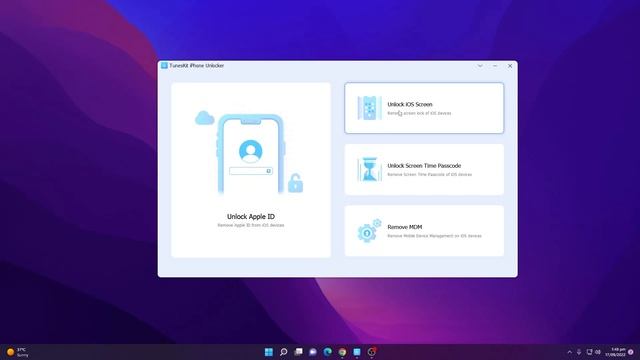The image size is (640, 360).
Task: Open Task View from the taskbar
Action: point(298,352)
